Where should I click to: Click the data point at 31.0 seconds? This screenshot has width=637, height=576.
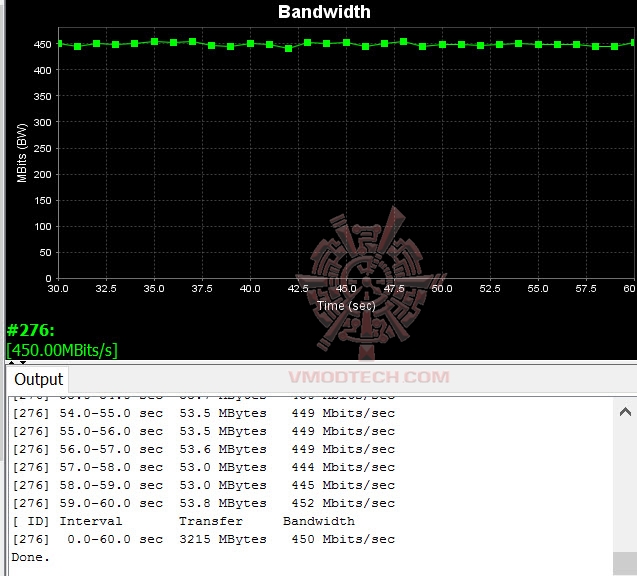click(x=78, y=46)
